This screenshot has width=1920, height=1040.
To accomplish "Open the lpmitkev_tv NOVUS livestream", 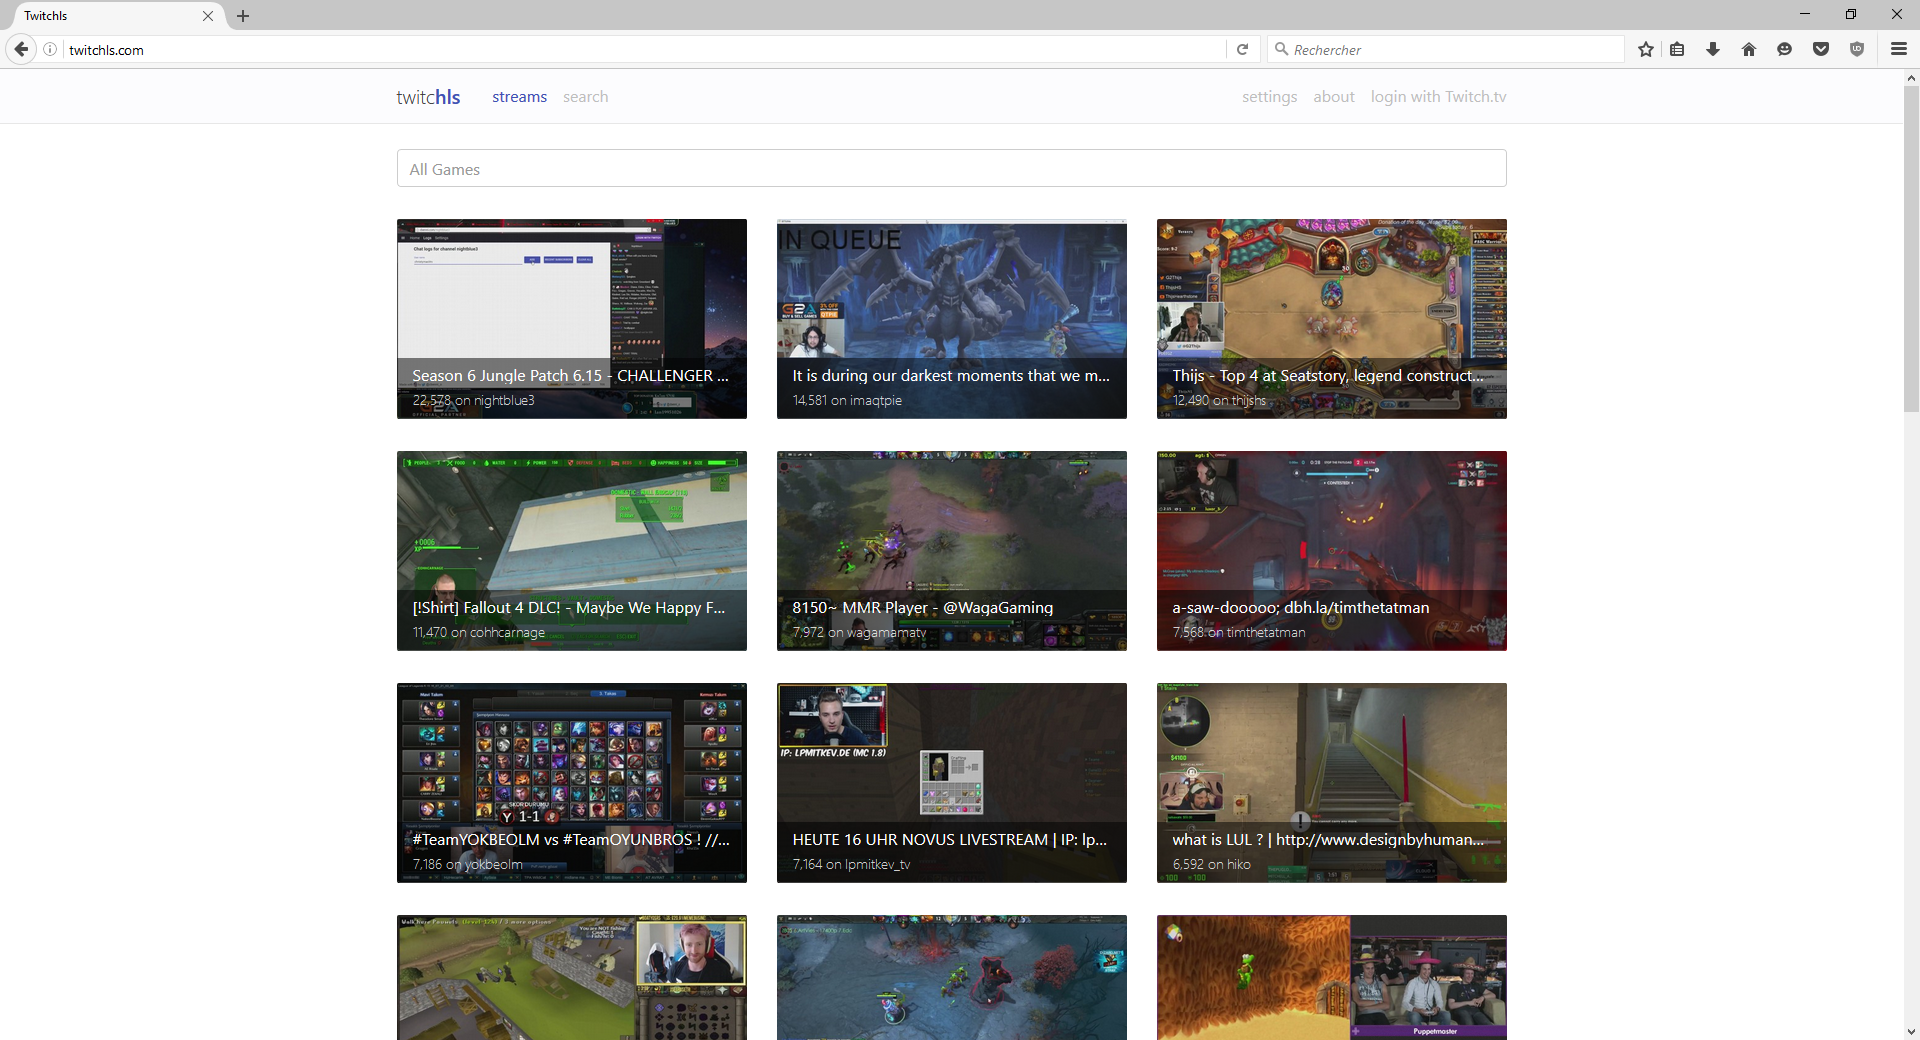I will pos(951,783).
